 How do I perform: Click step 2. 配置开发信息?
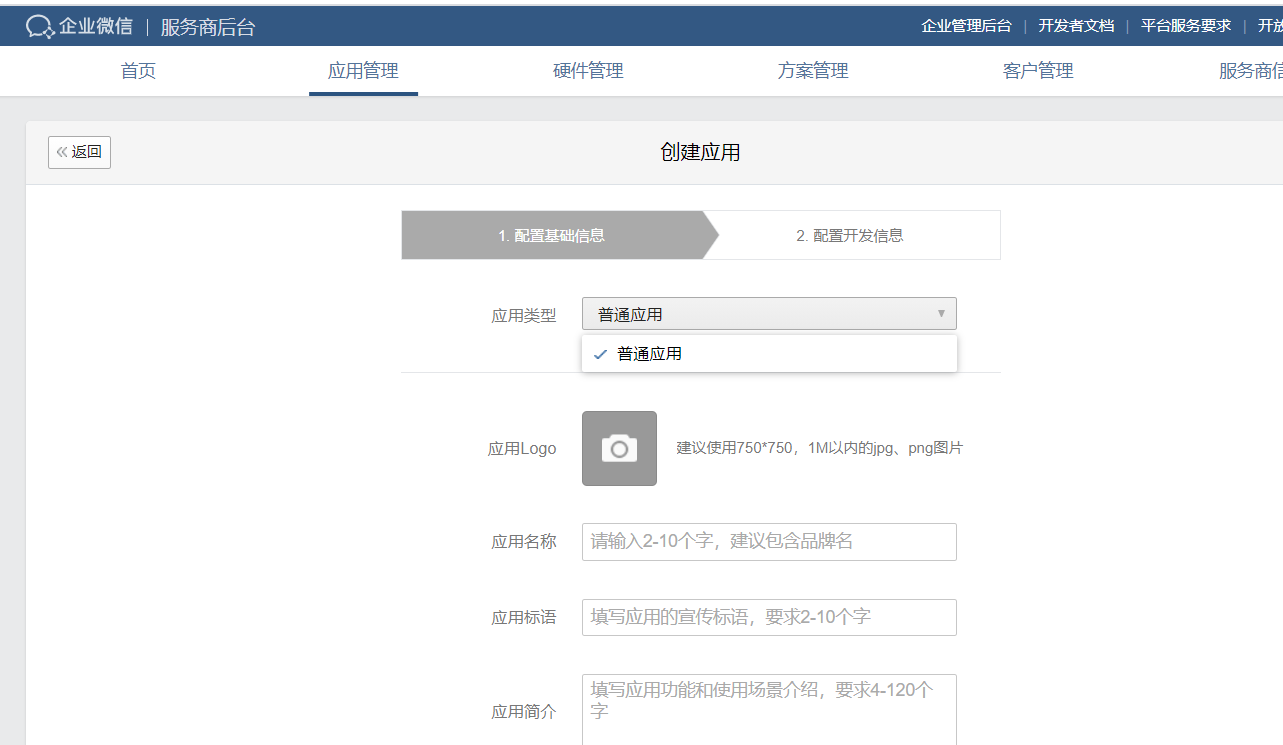[x=850, y=236]
